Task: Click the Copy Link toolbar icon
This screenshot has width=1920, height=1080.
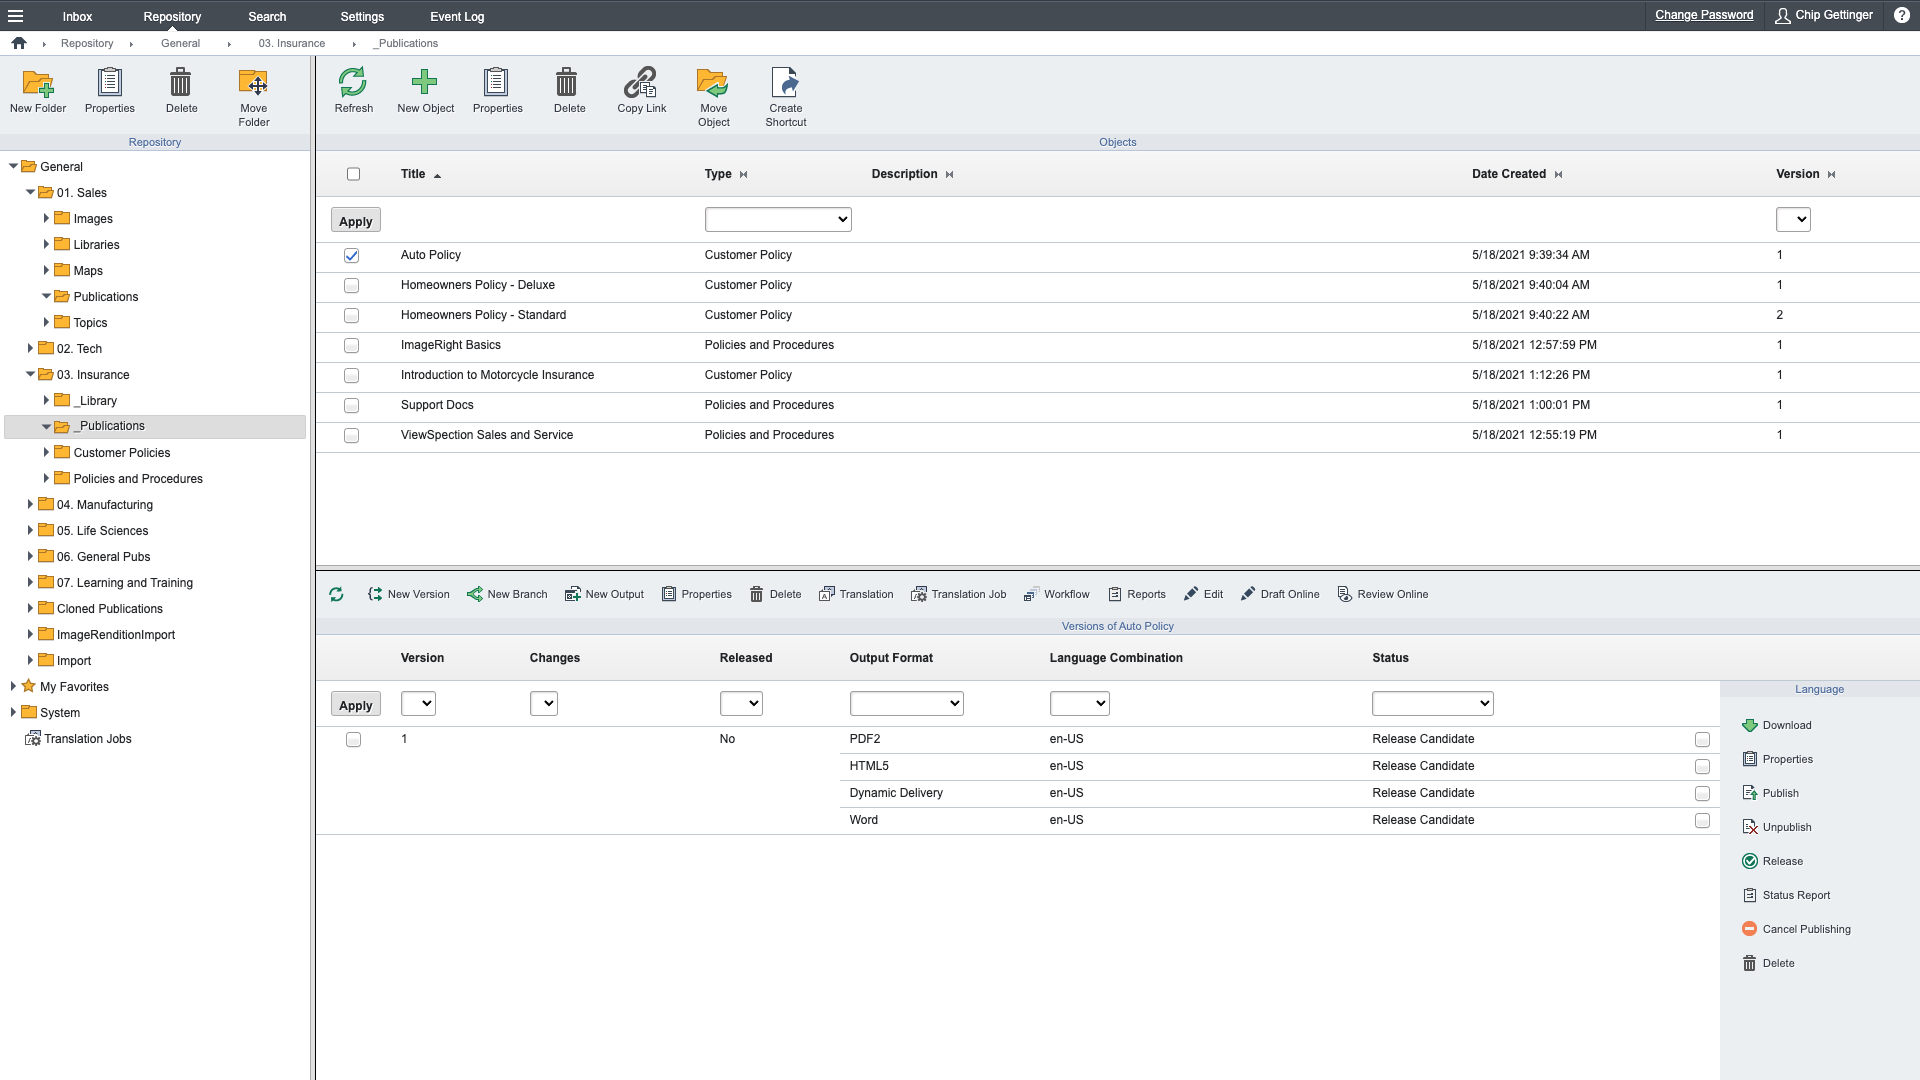Action: (x=640, y=83)
